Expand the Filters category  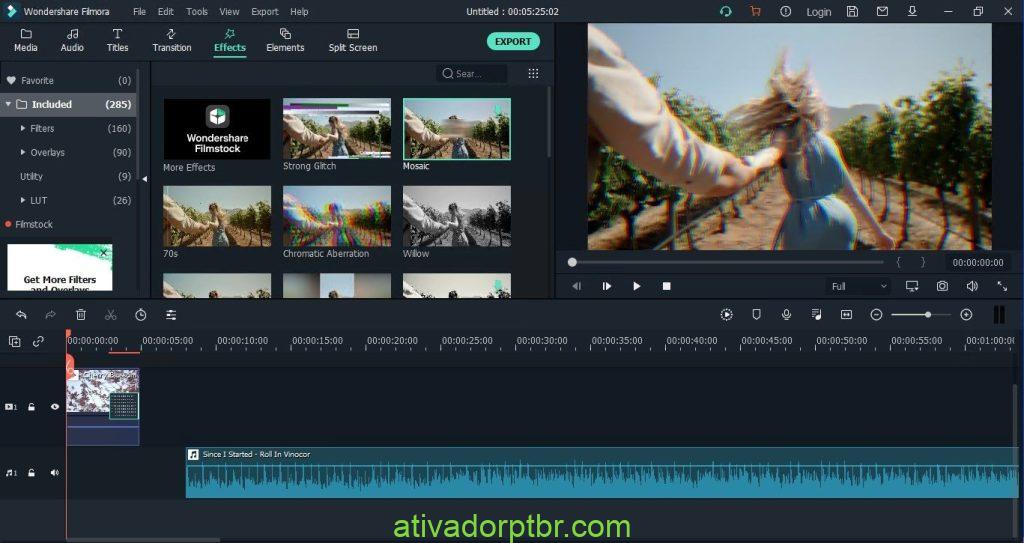coord(24,129)
